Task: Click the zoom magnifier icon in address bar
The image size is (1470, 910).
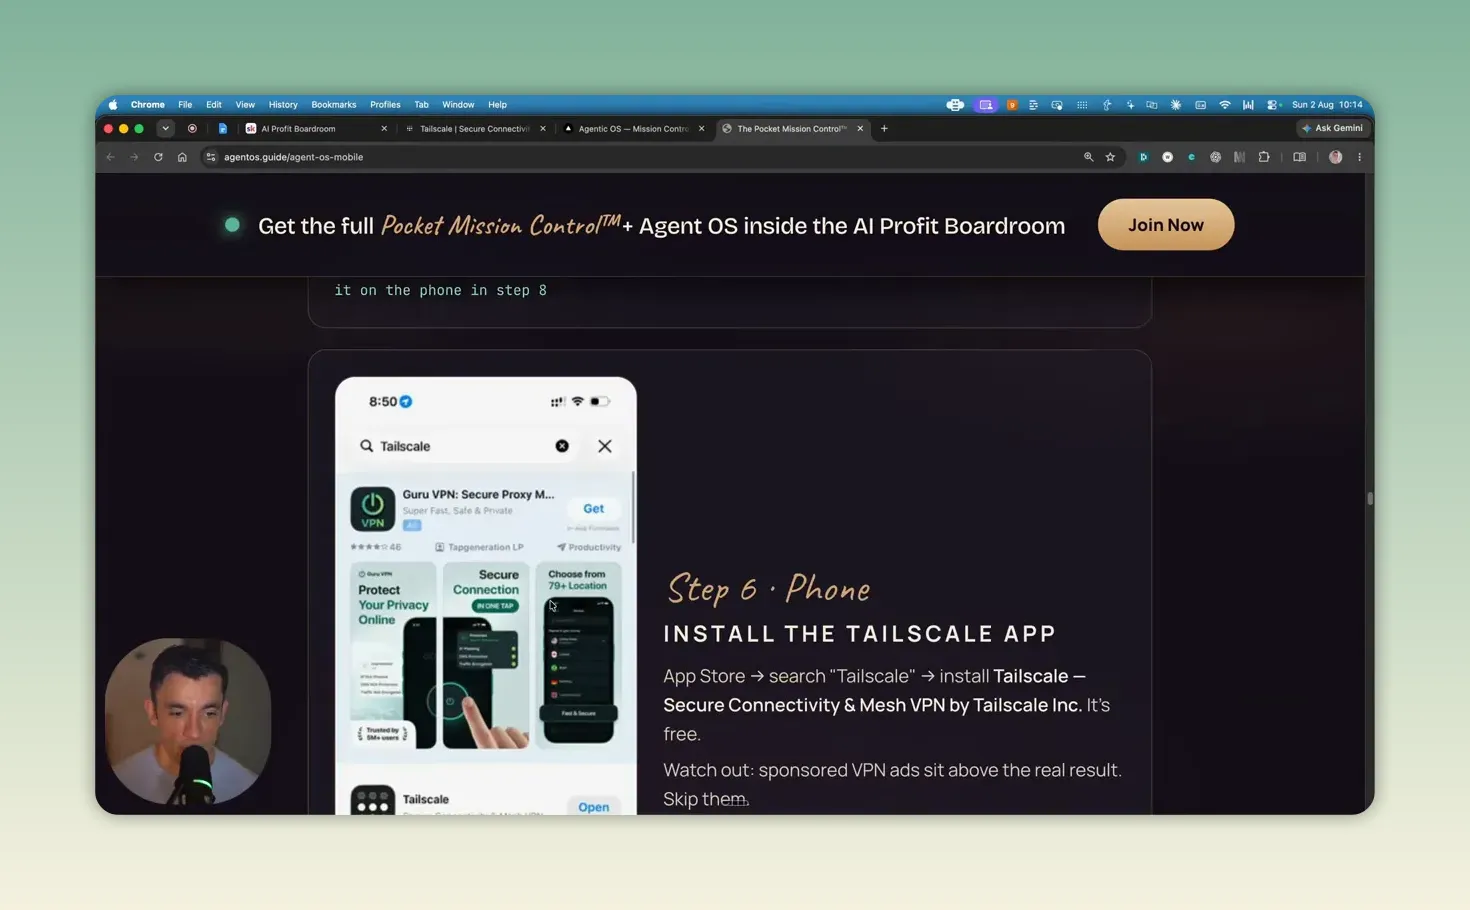Action: [1088, 157]
